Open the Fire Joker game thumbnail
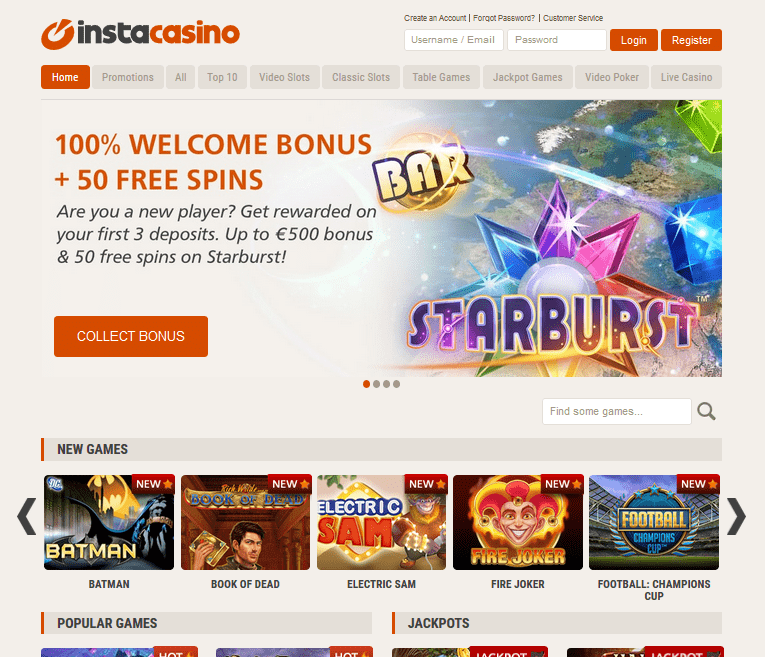Viewport: 765px width, 657px height. 518,522
